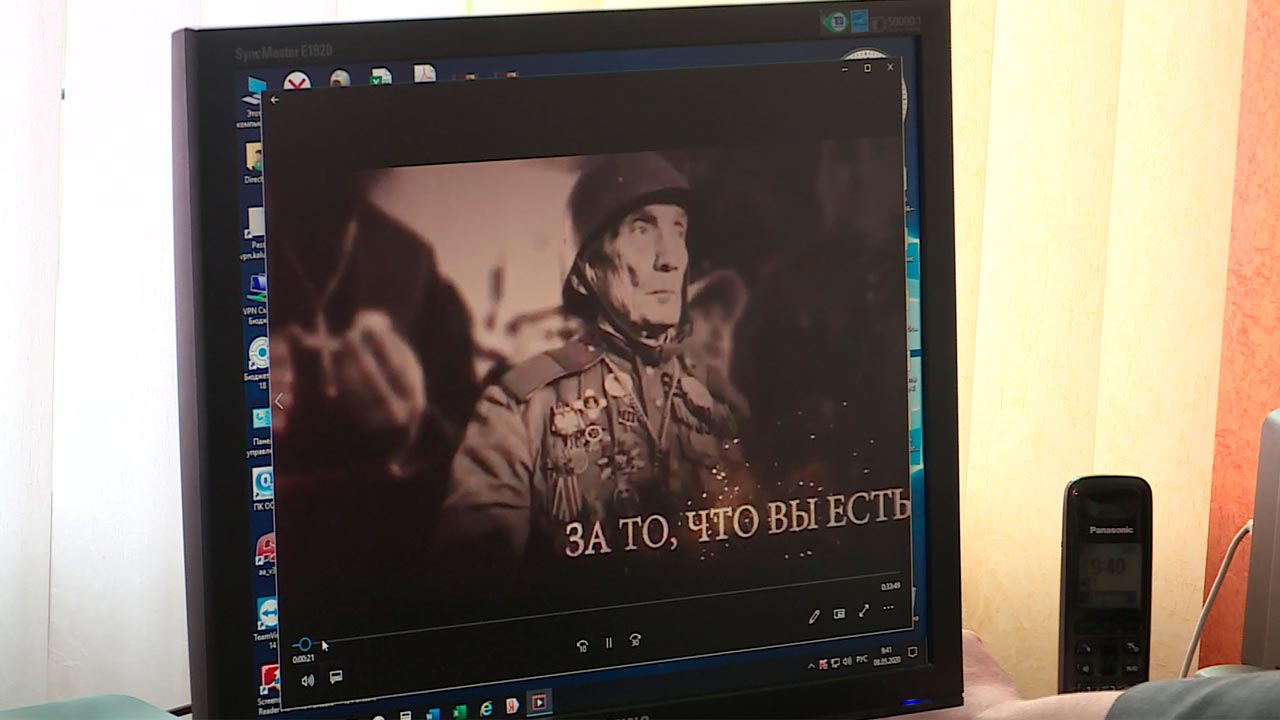Select the Бюджет desktop shortcut
1280x720 pixels.
pos(259,362)
